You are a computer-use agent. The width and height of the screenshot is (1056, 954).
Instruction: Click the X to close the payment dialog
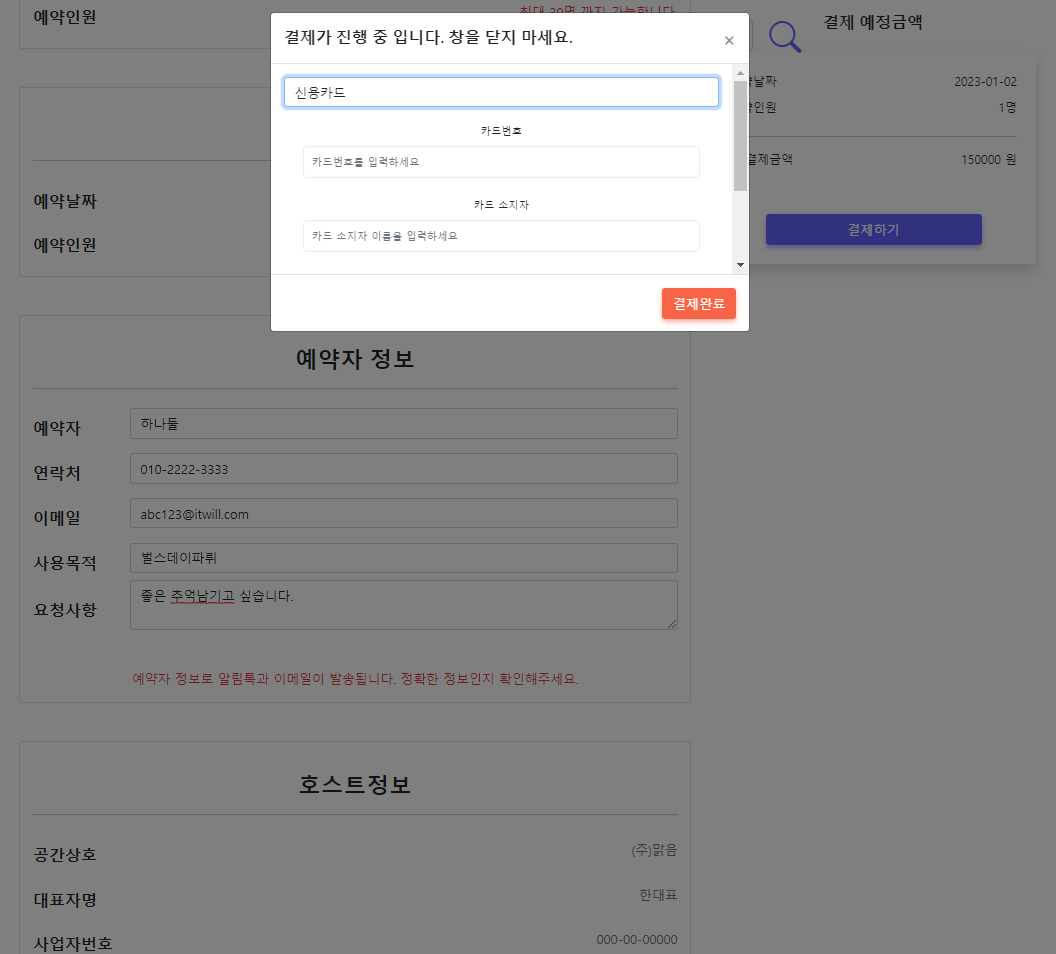[729, 40]
